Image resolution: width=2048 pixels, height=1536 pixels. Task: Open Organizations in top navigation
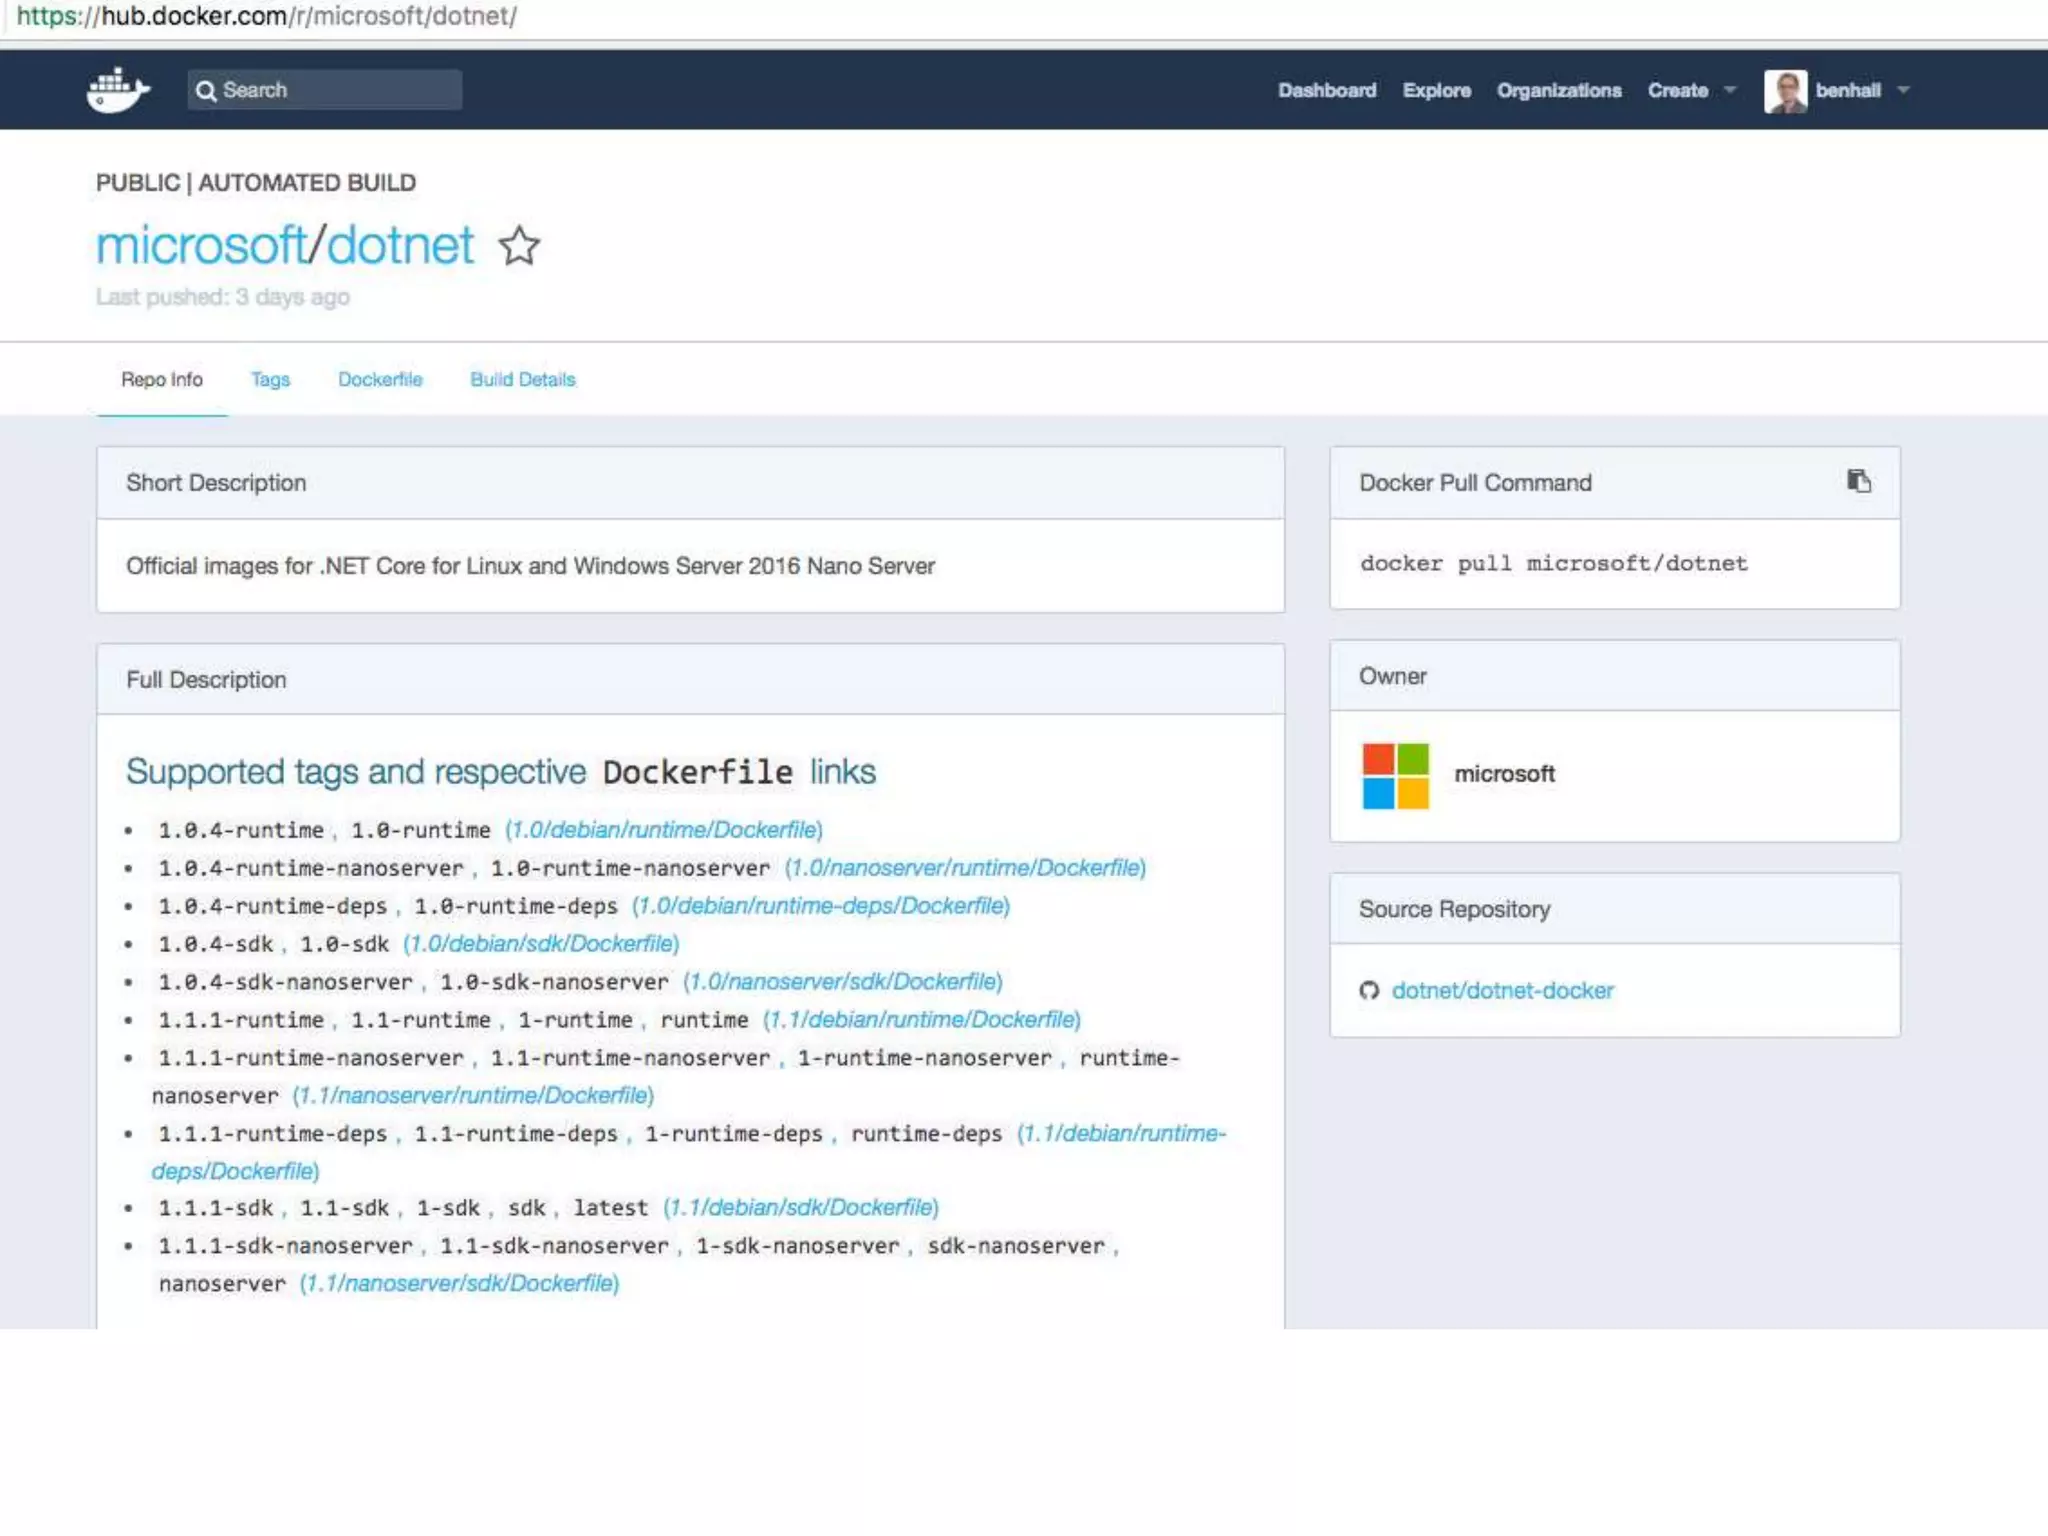coord(1558,91)
